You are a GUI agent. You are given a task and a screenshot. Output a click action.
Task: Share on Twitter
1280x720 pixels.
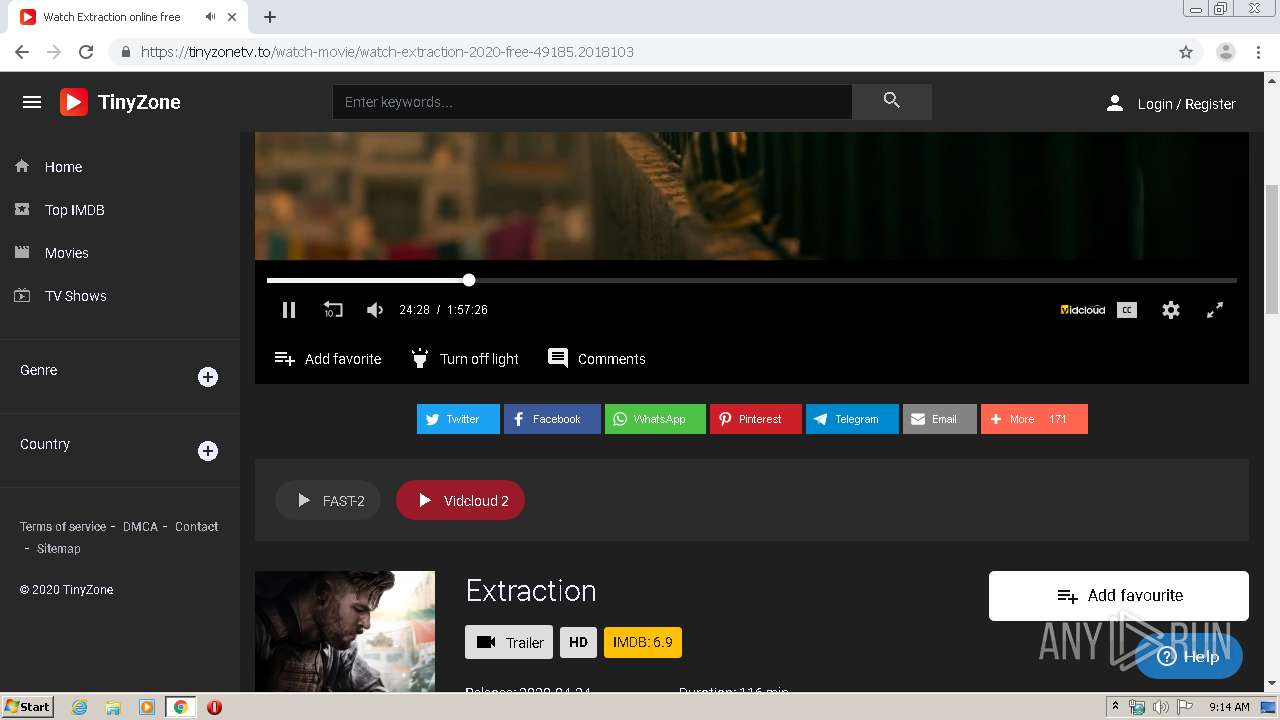(458, 419)
